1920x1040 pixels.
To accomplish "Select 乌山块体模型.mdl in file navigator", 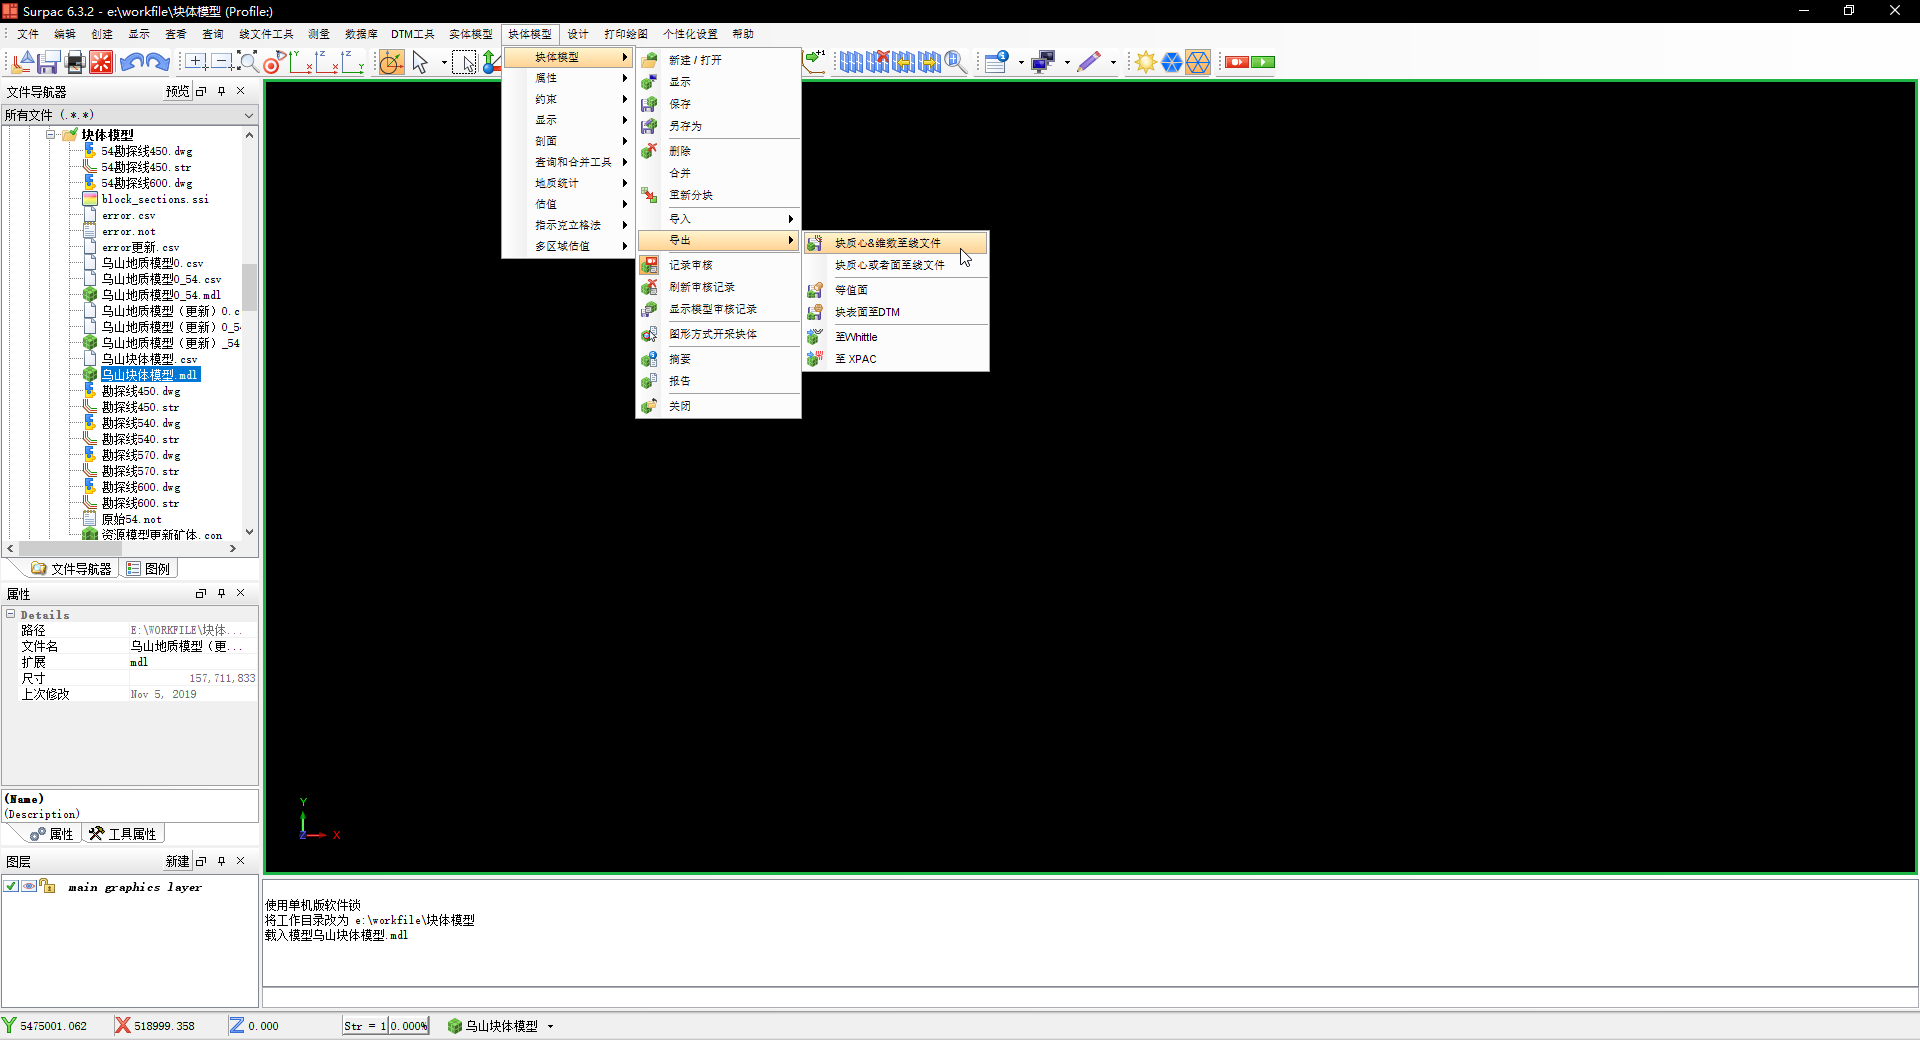I will [150, 374].
